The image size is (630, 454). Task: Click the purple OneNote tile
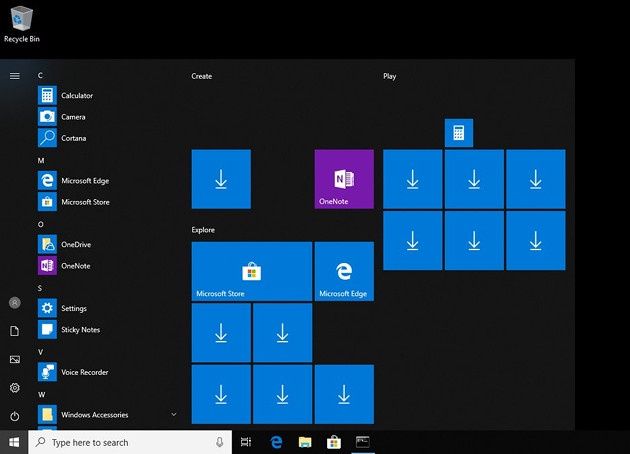(344, 179)
